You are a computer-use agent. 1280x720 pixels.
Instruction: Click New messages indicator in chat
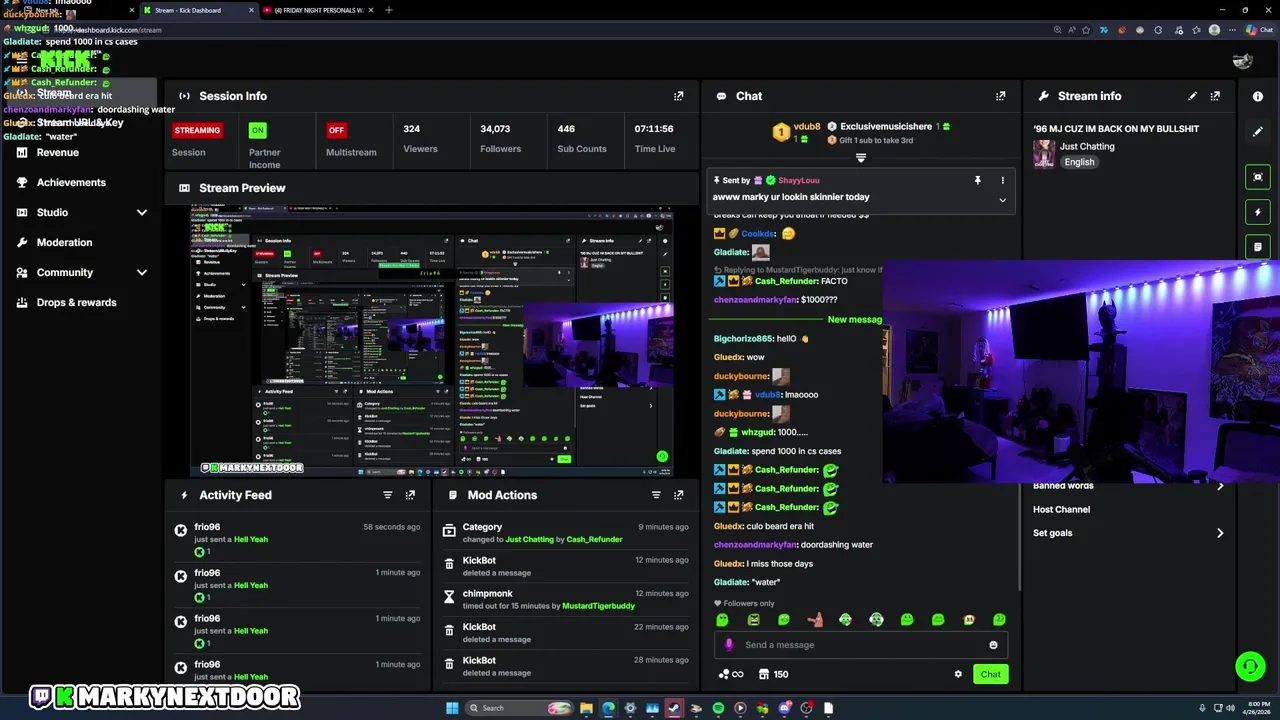(855, 319)
